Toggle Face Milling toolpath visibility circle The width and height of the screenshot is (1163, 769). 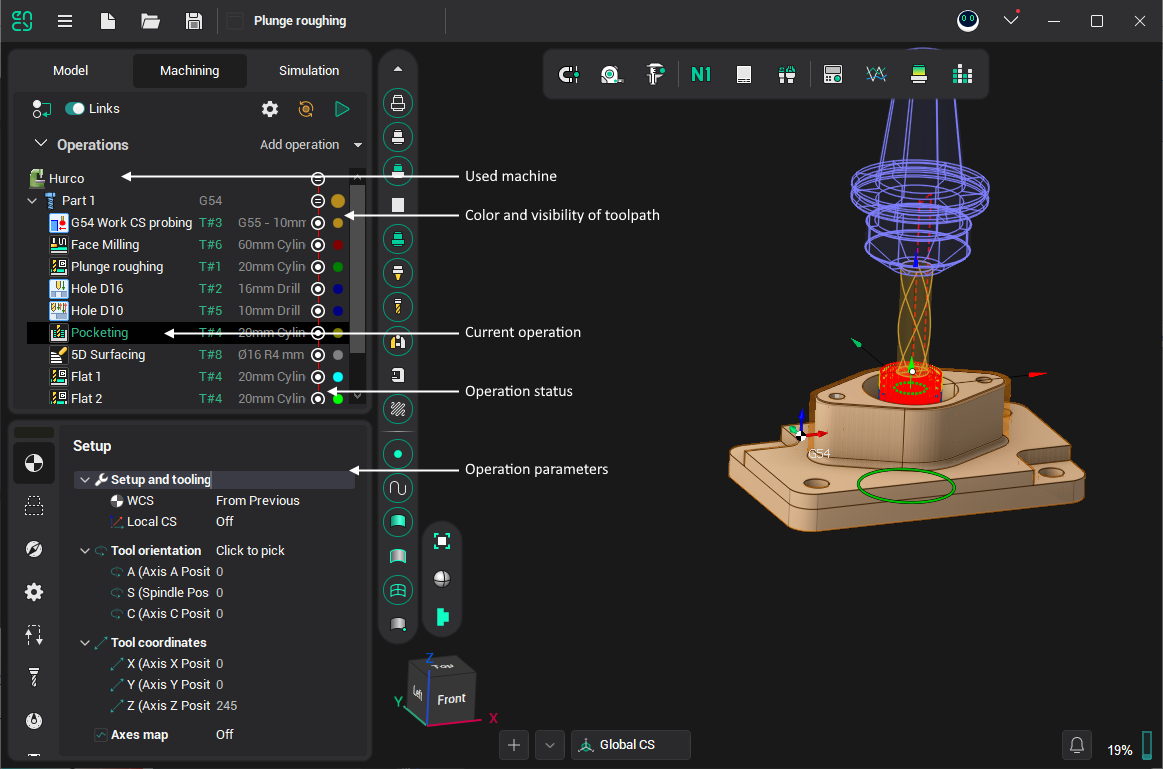[318, 245]
